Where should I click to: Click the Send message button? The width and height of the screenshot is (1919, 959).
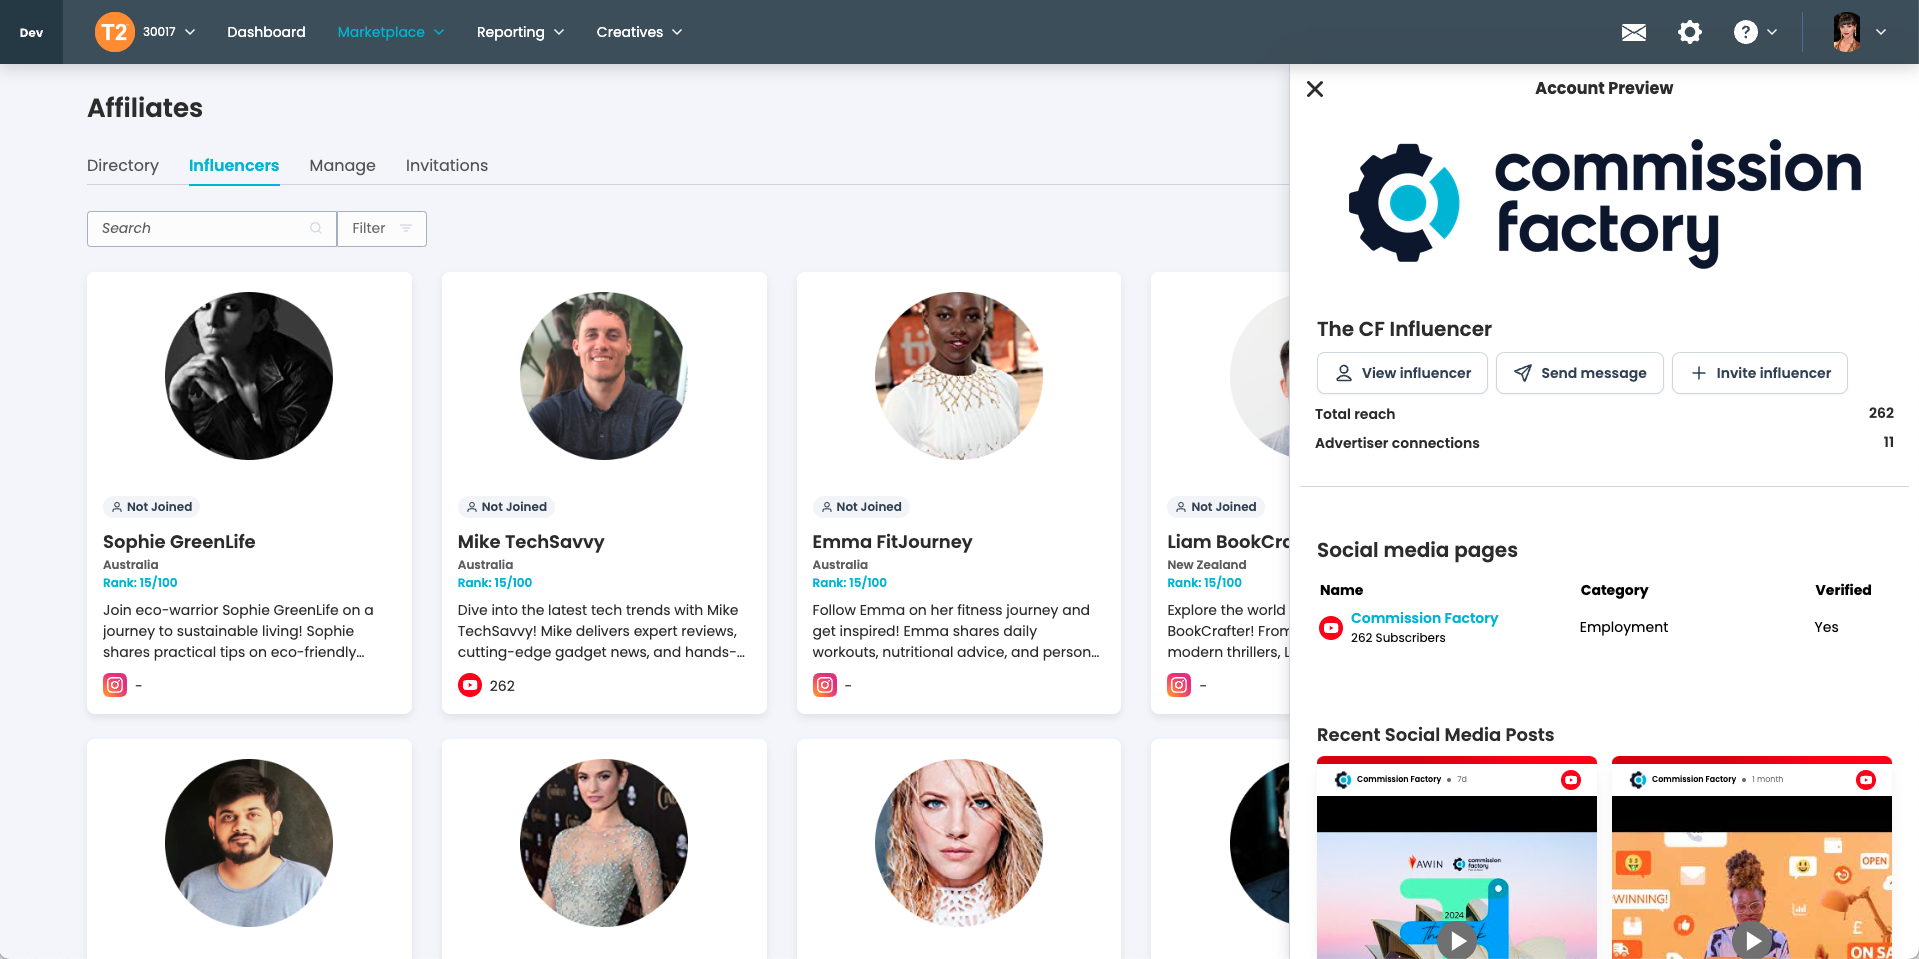click(x=1579, y=373)
